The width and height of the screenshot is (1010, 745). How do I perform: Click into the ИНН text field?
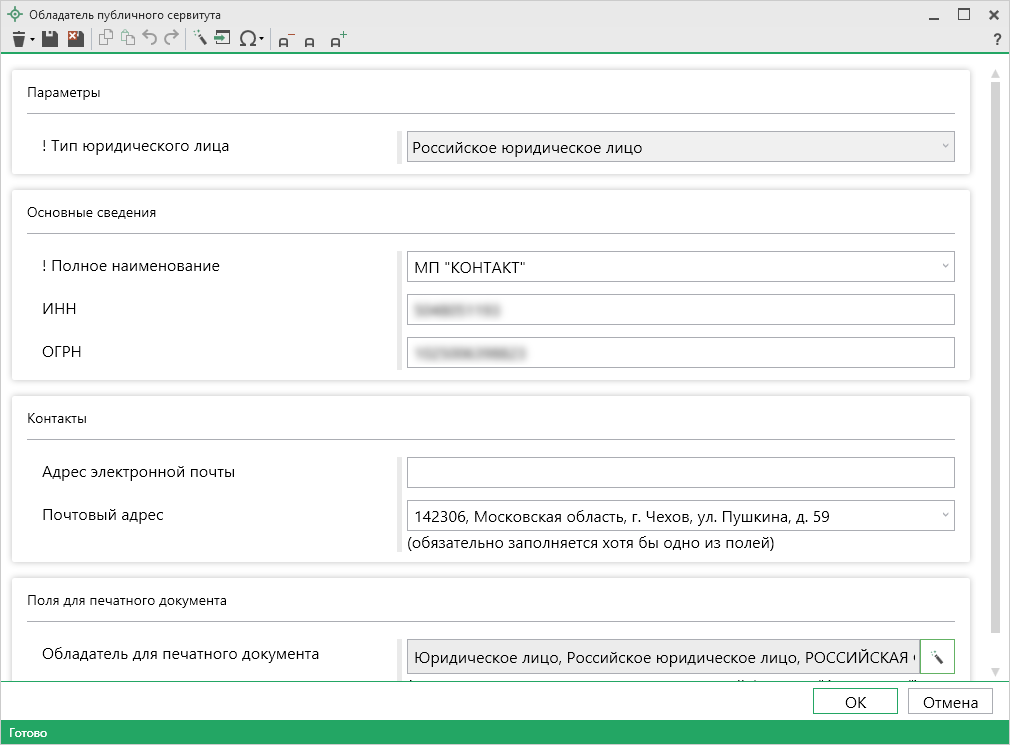680,310
